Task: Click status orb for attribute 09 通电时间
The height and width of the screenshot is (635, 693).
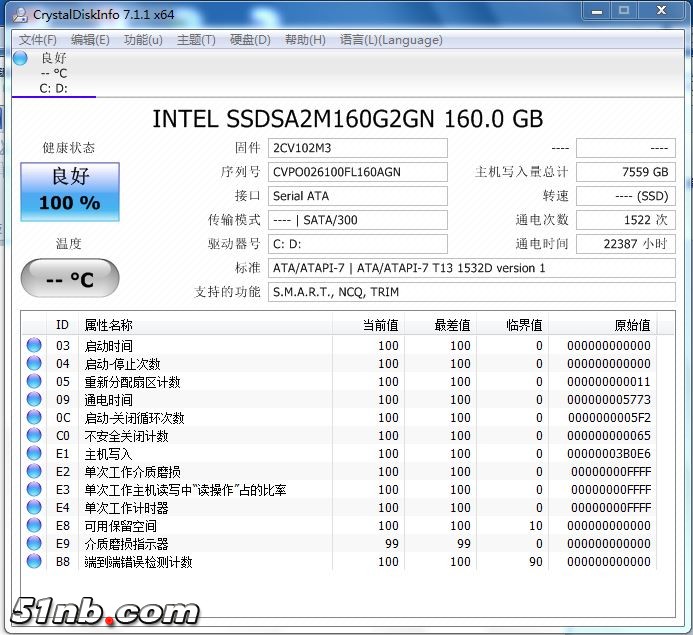Action: tap(35, 400)
